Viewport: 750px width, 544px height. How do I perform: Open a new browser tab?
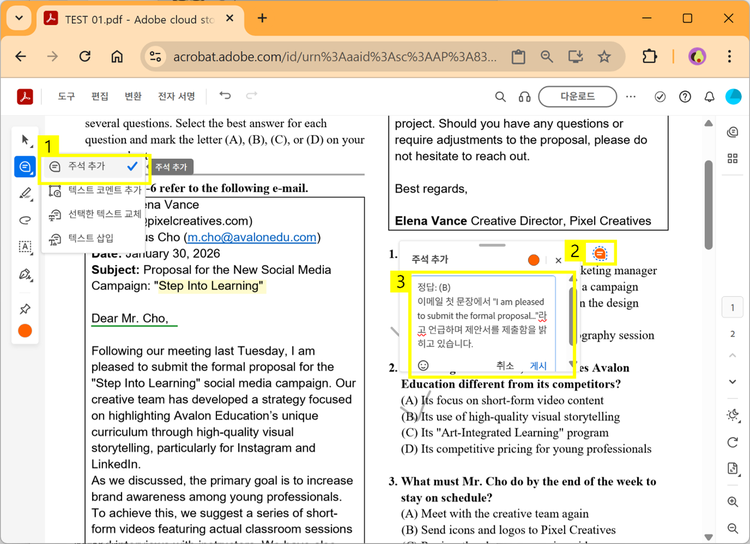[x=262, y=18]
